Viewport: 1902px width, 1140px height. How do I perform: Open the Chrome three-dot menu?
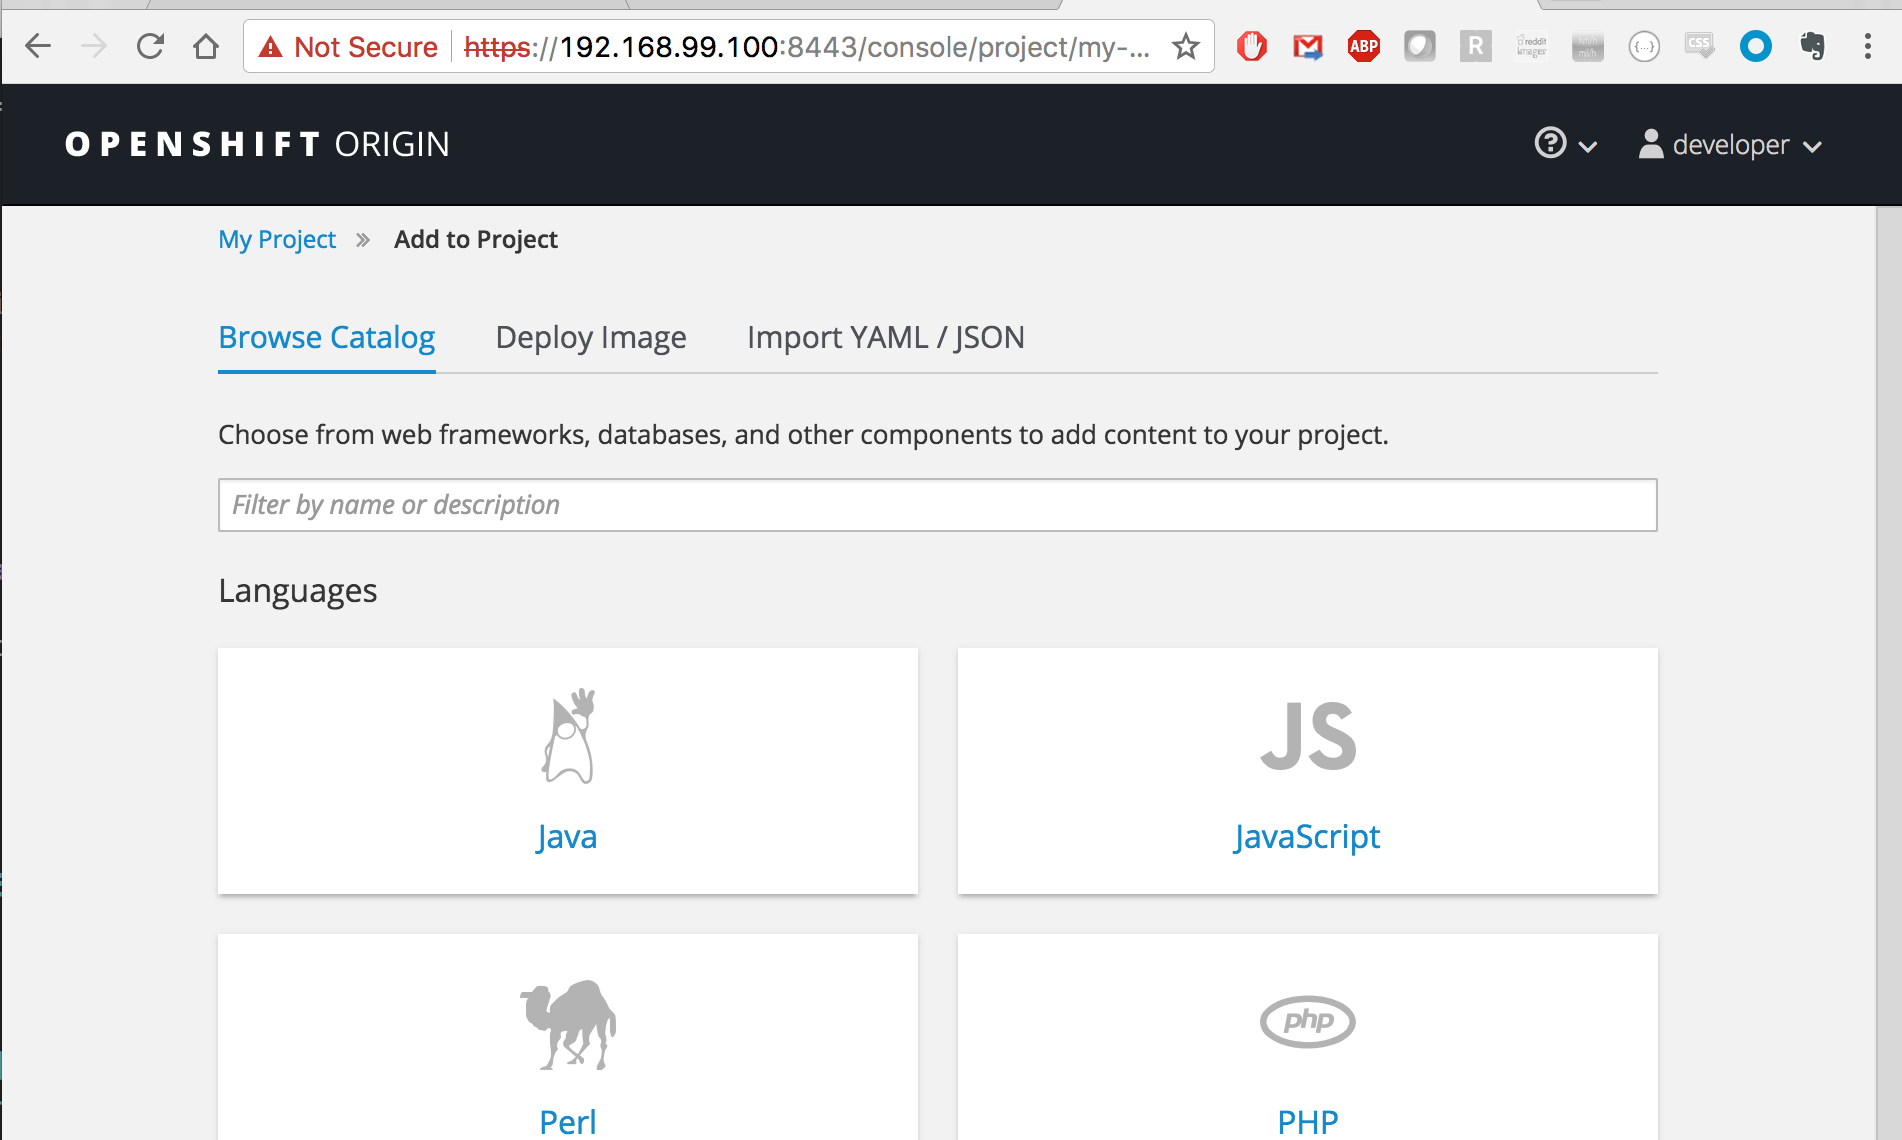click(1868, 46)
